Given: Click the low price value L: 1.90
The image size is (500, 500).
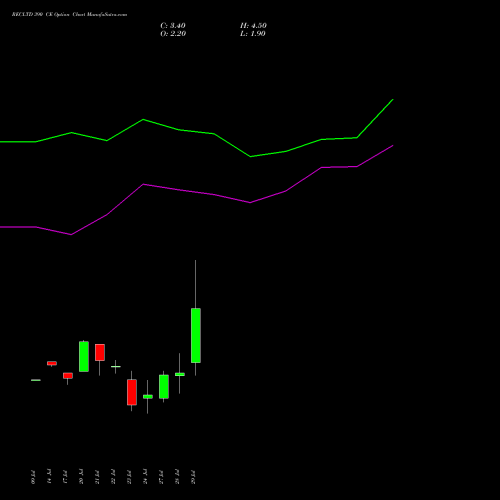Looking at the screenshot, I should pos(253,34).
